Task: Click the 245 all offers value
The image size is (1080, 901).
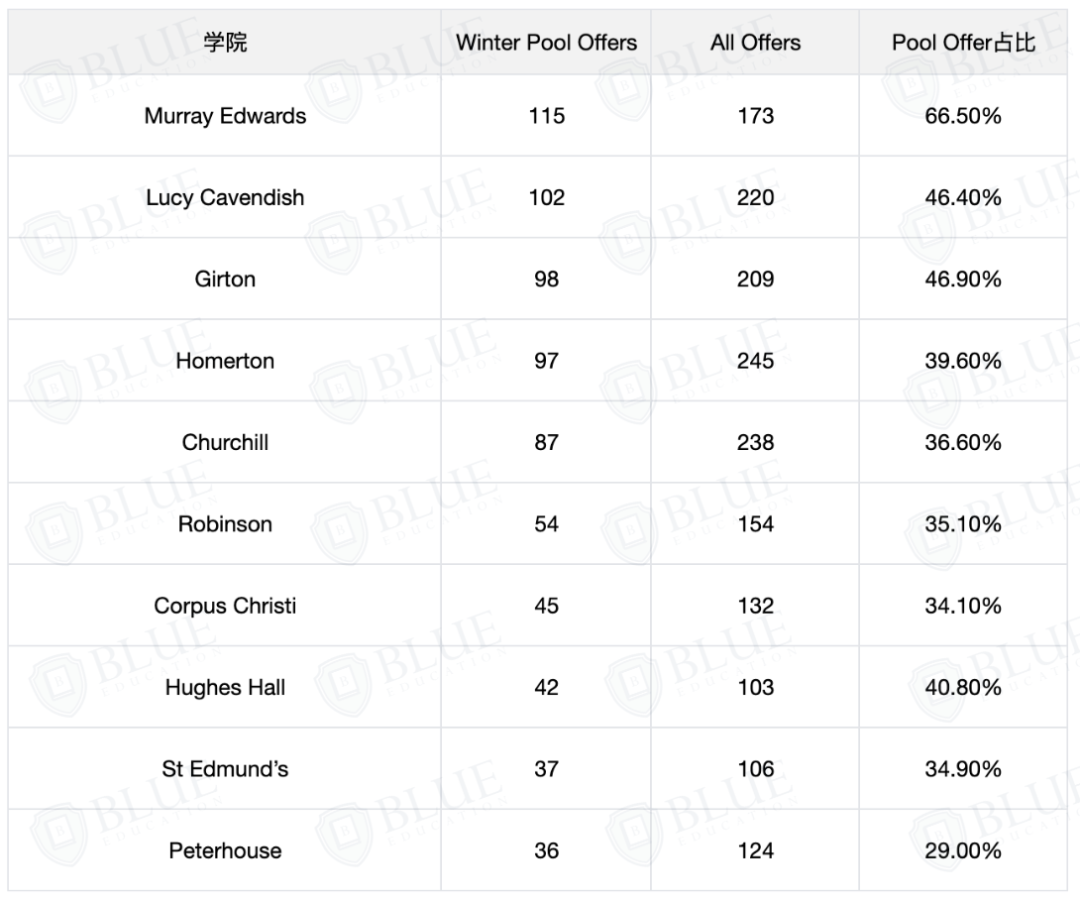Action: coord(756,361)
